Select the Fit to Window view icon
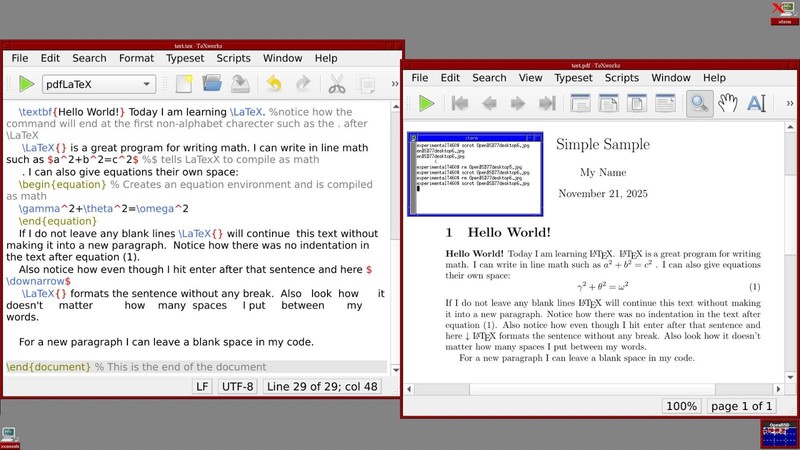The width and height of the screenshot is (800, 450). 637,104
